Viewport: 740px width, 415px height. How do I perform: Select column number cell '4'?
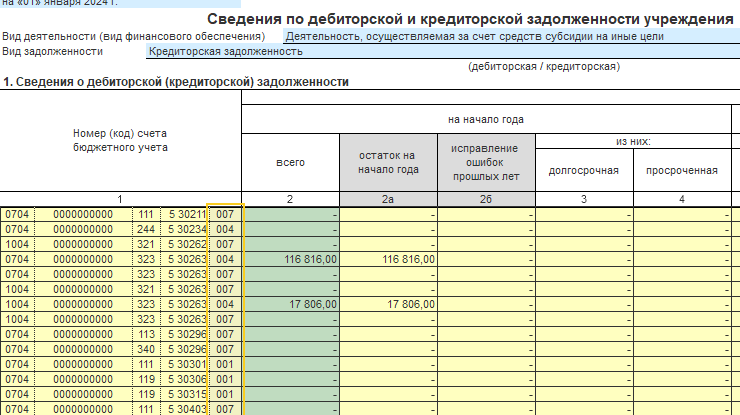[x=682, y=199]
